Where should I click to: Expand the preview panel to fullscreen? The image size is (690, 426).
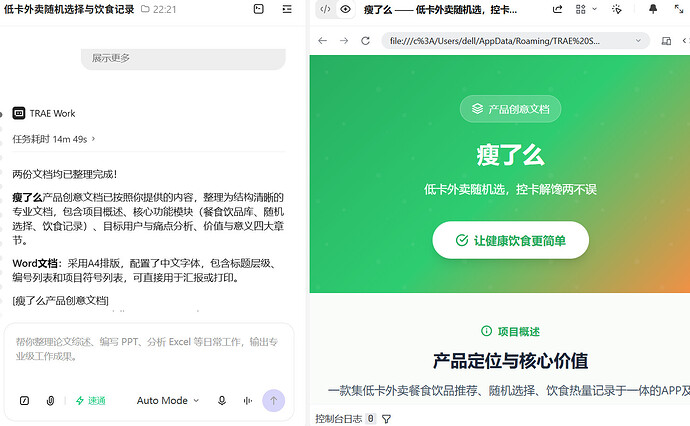(x=679, y=9)
